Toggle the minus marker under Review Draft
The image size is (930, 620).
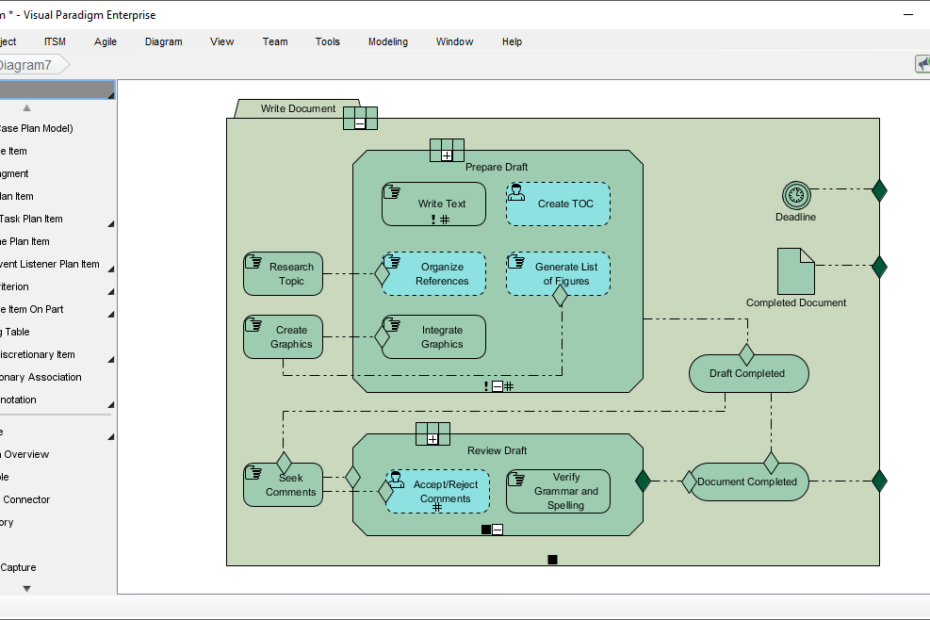click(x=498, y=529)
